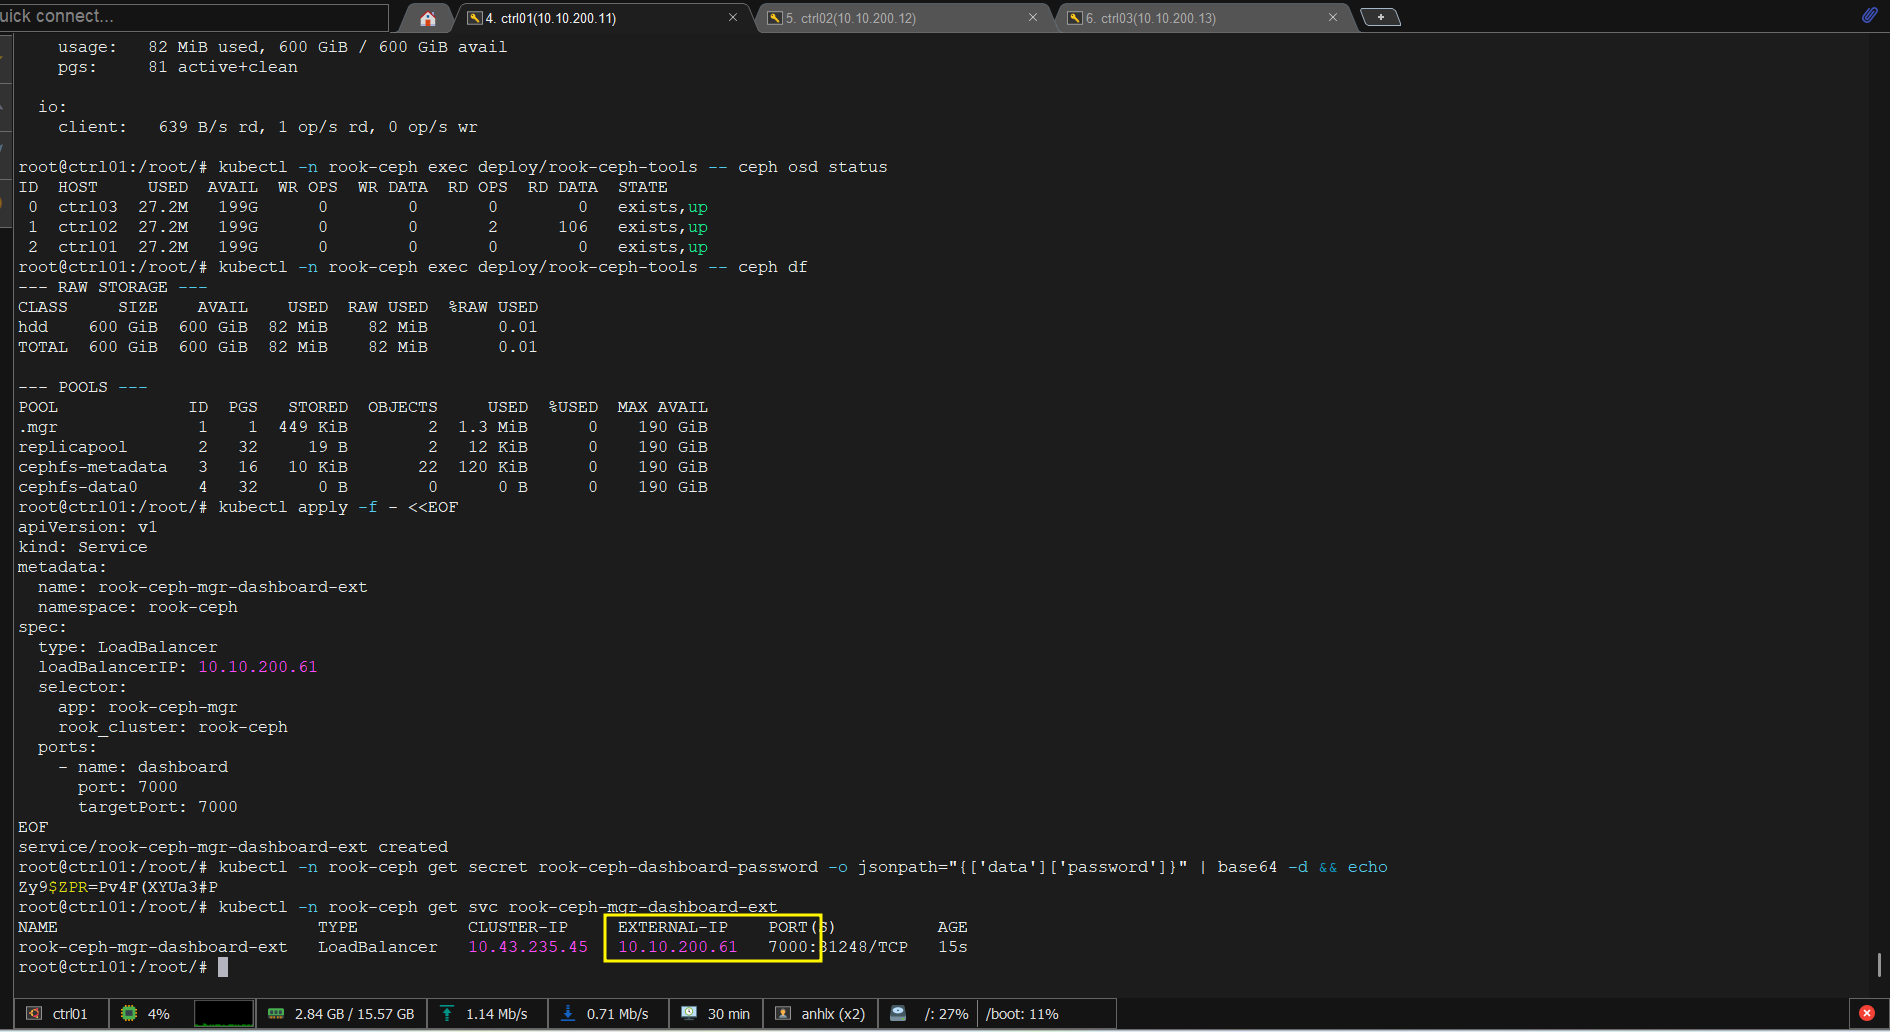Click the dashboard password Zy9$ZPR=Pv4F(XYUa3#P
This screenshot has width=1890, height=1032.
point(118,887)
